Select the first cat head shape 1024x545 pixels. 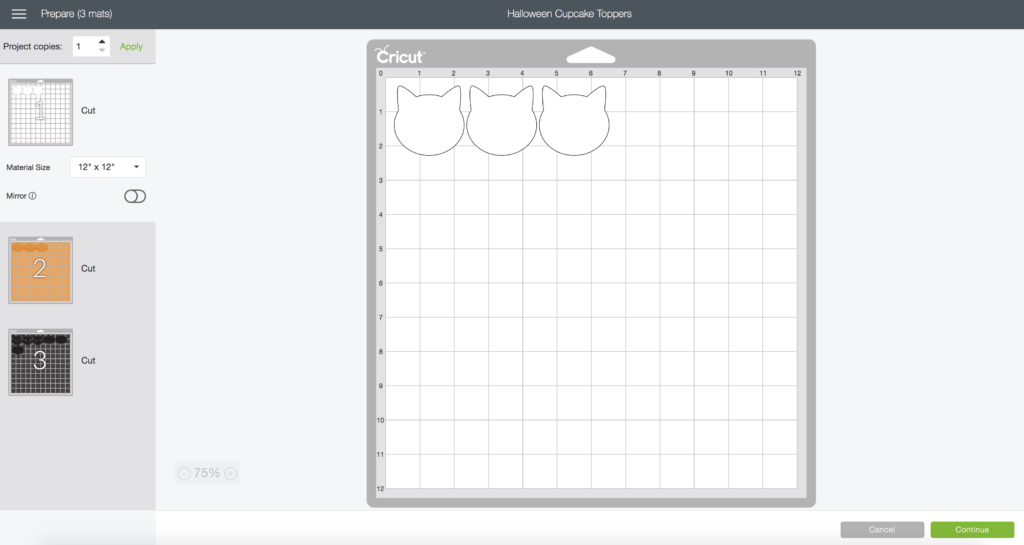pyautogui.click(x=428, y=121)
